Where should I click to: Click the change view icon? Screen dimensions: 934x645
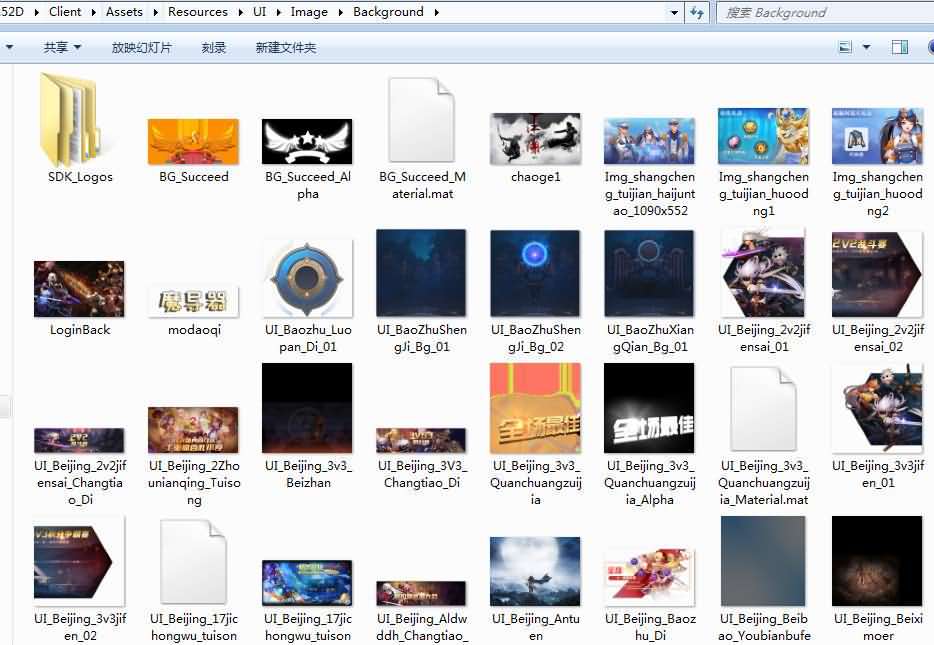pyautogui.click(x=845, y=47)
